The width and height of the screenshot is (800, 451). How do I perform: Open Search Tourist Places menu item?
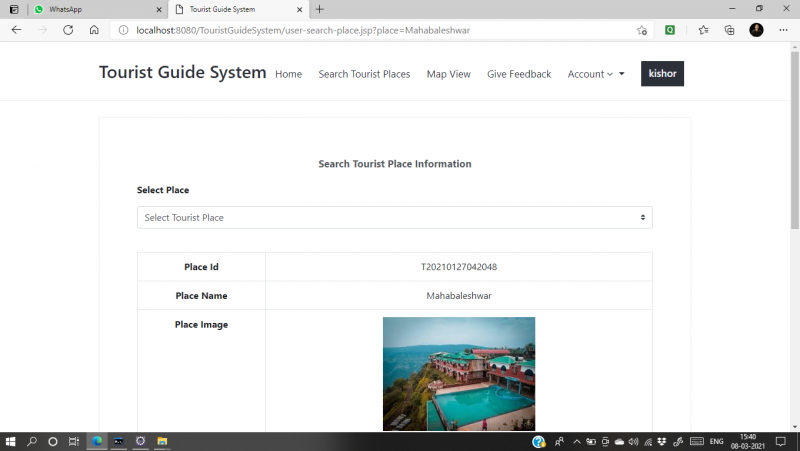click(364, 74)
